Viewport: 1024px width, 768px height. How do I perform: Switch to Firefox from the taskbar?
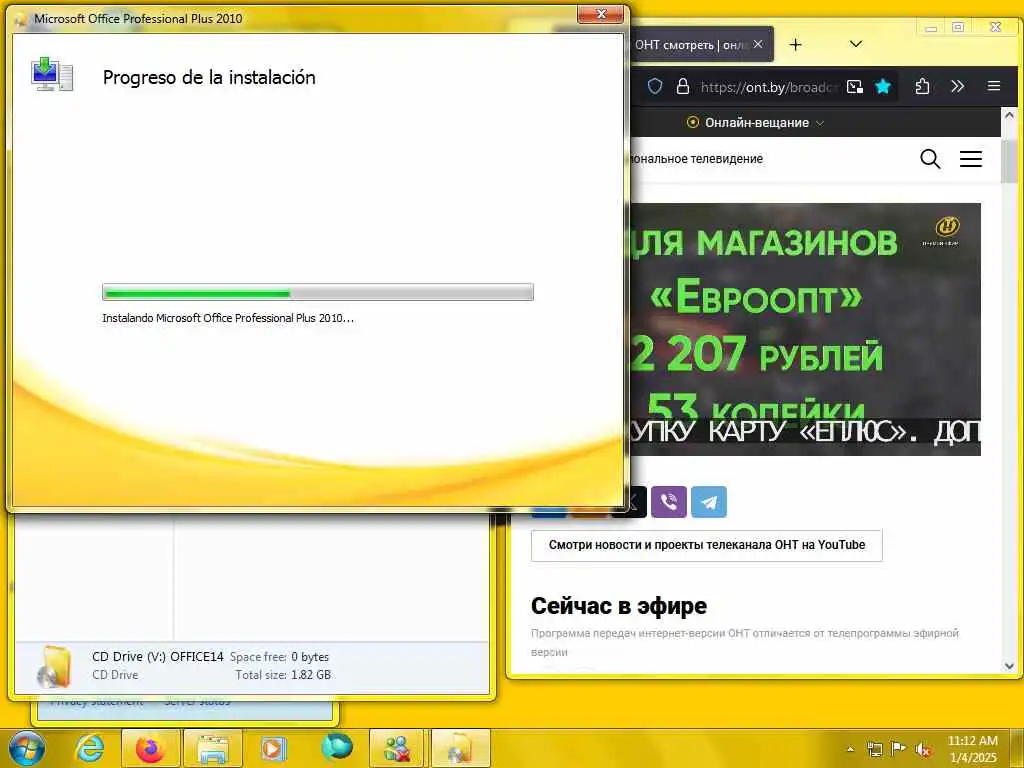[x=150, y=748]
